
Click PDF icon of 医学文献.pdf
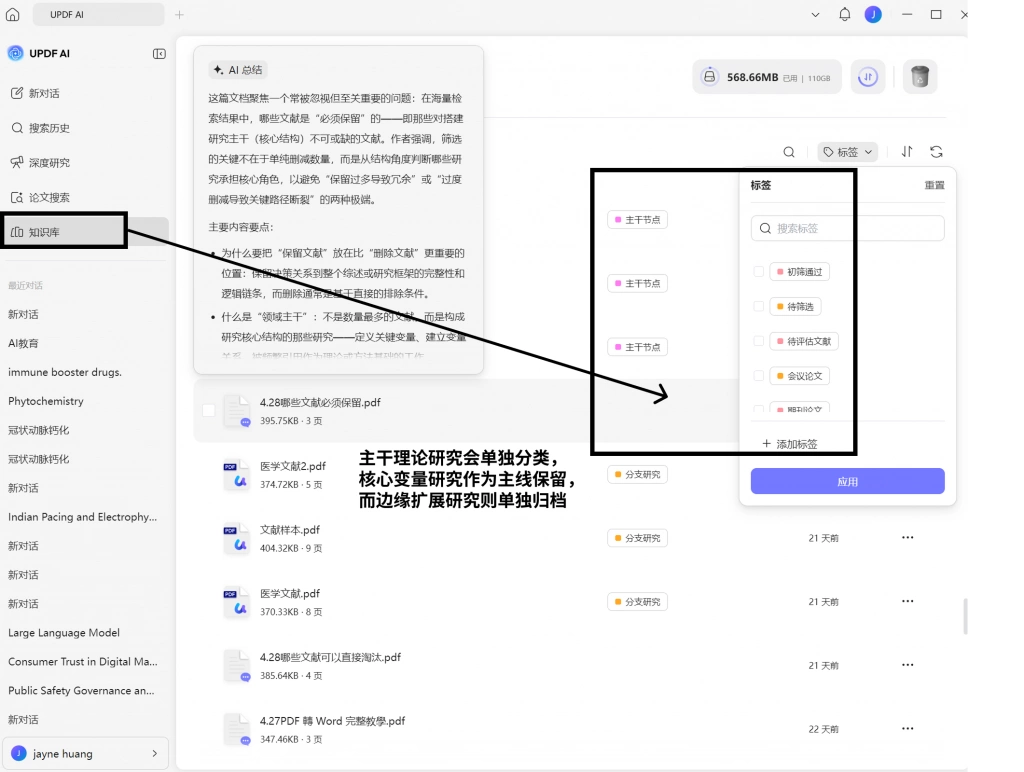236,602
